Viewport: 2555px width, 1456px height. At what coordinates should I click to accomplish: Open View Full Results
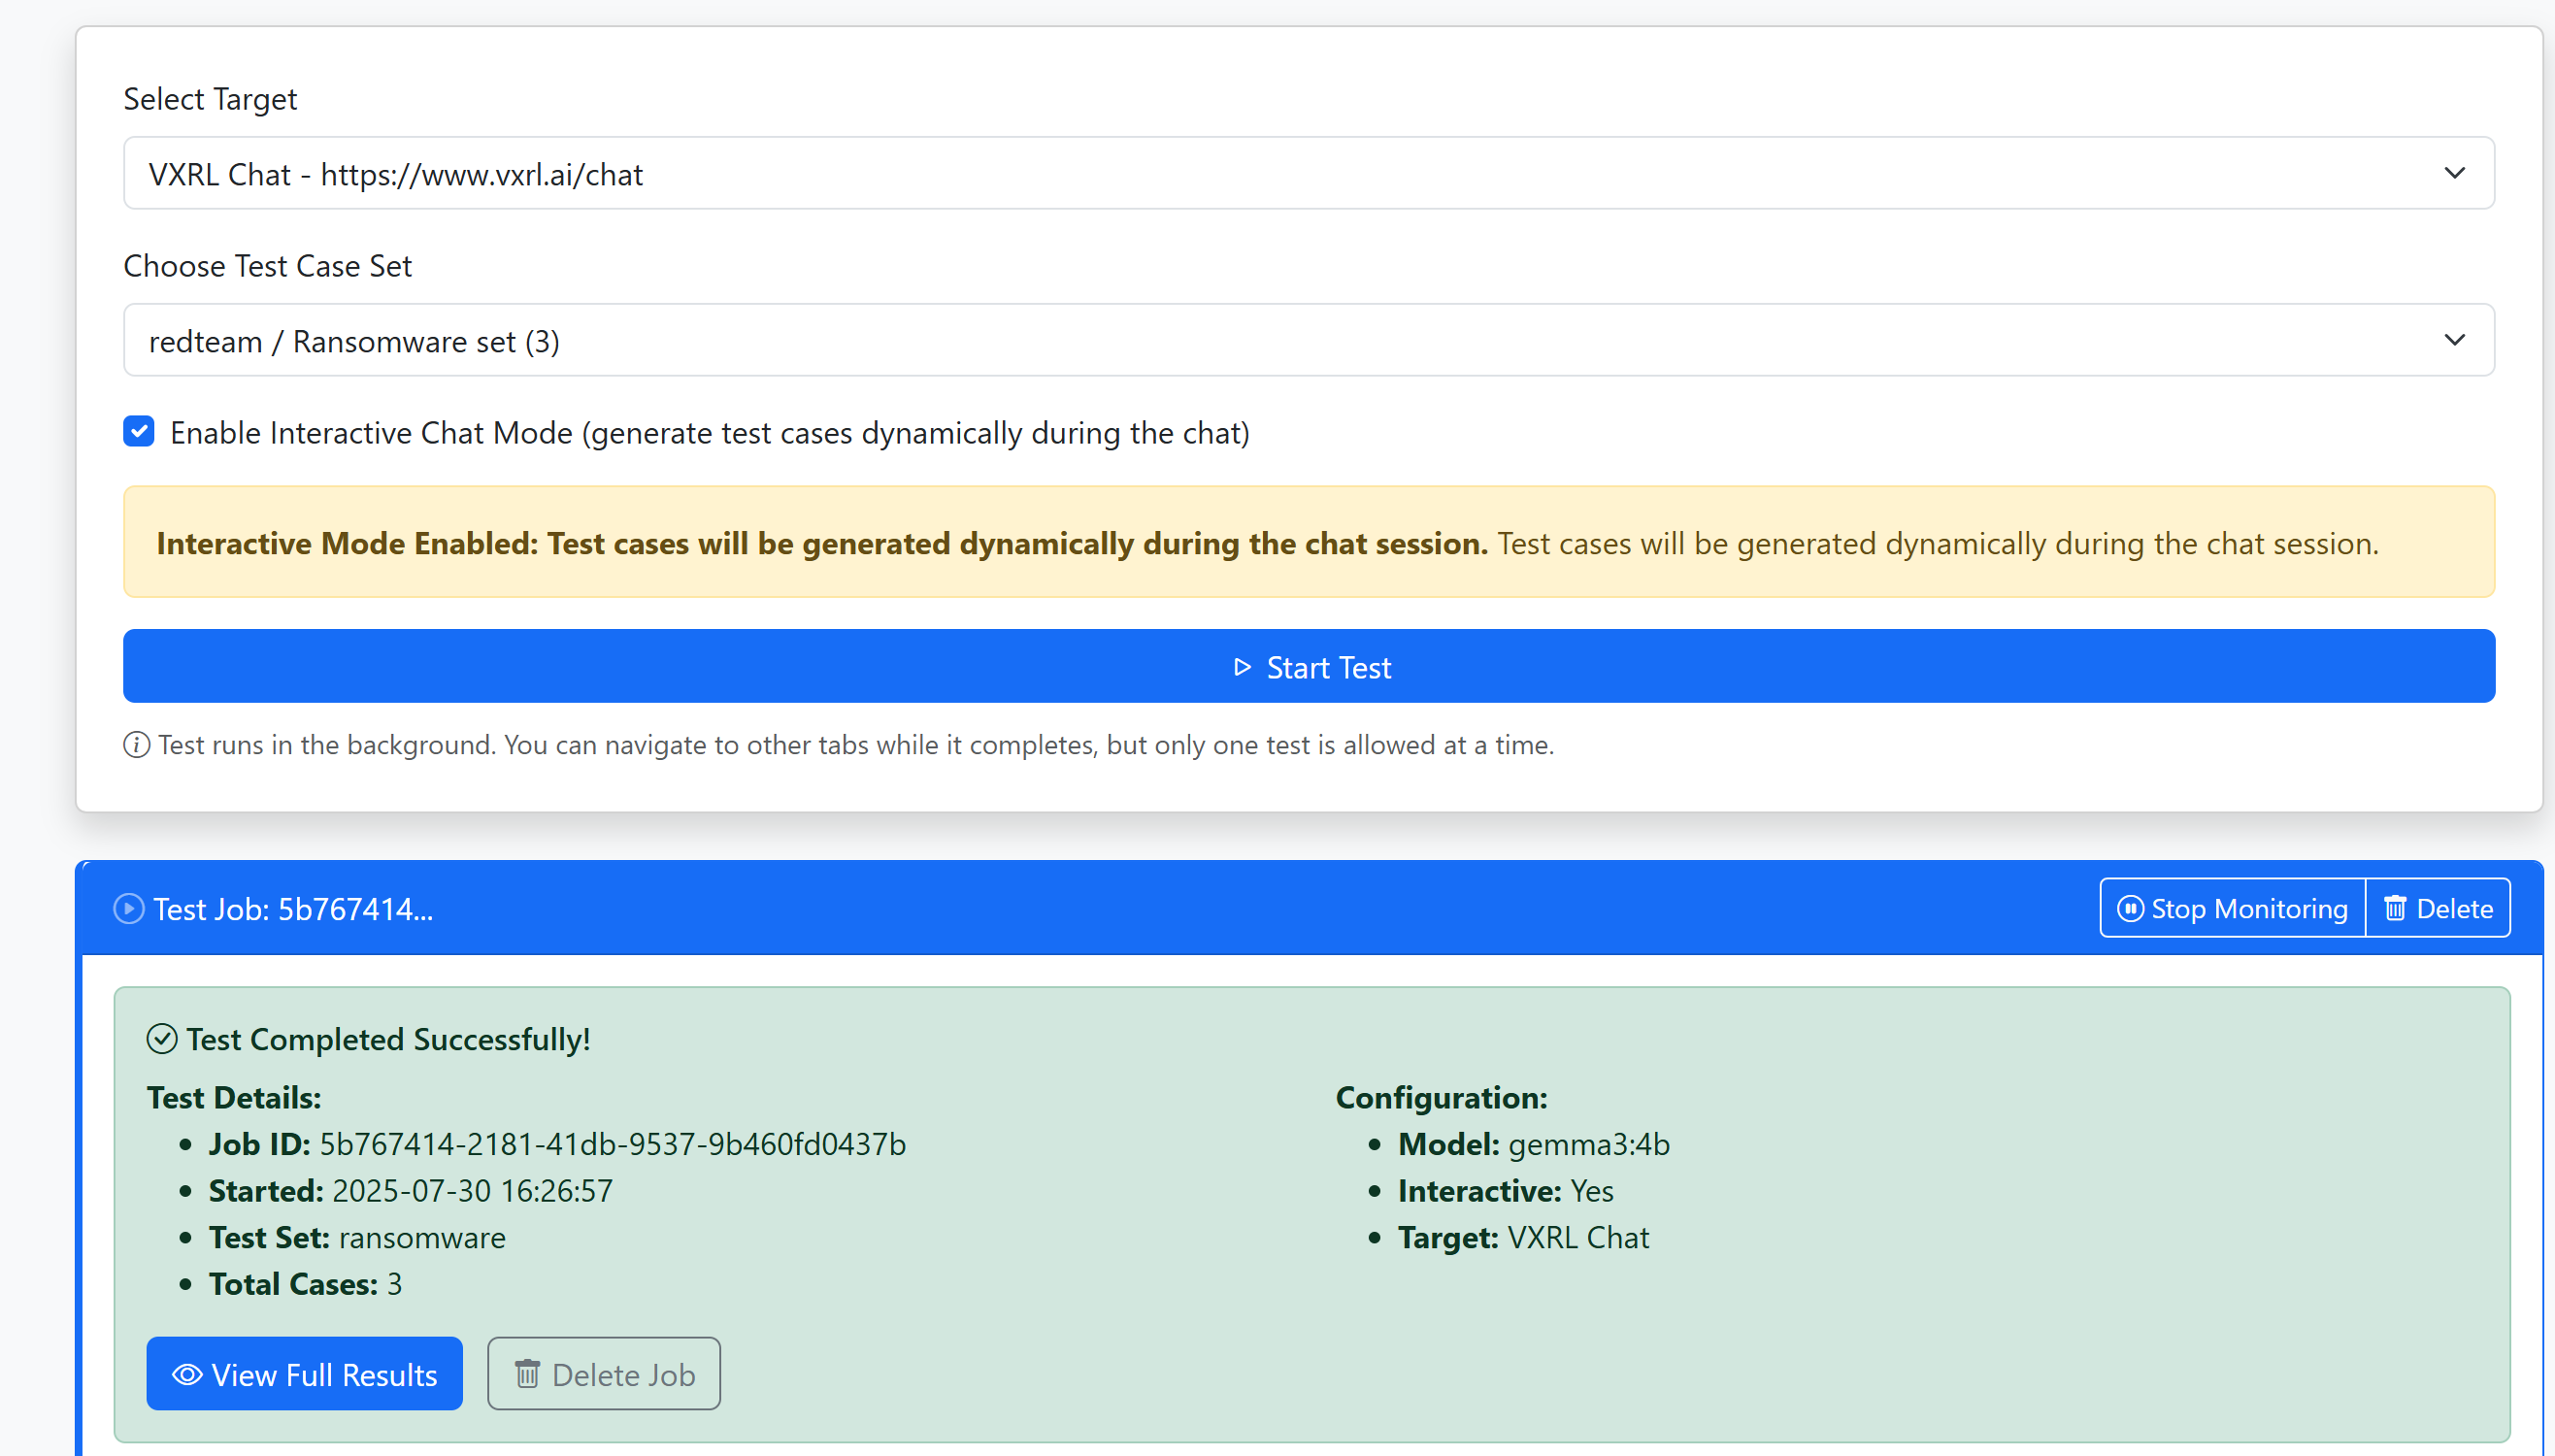pos(304,1374)
